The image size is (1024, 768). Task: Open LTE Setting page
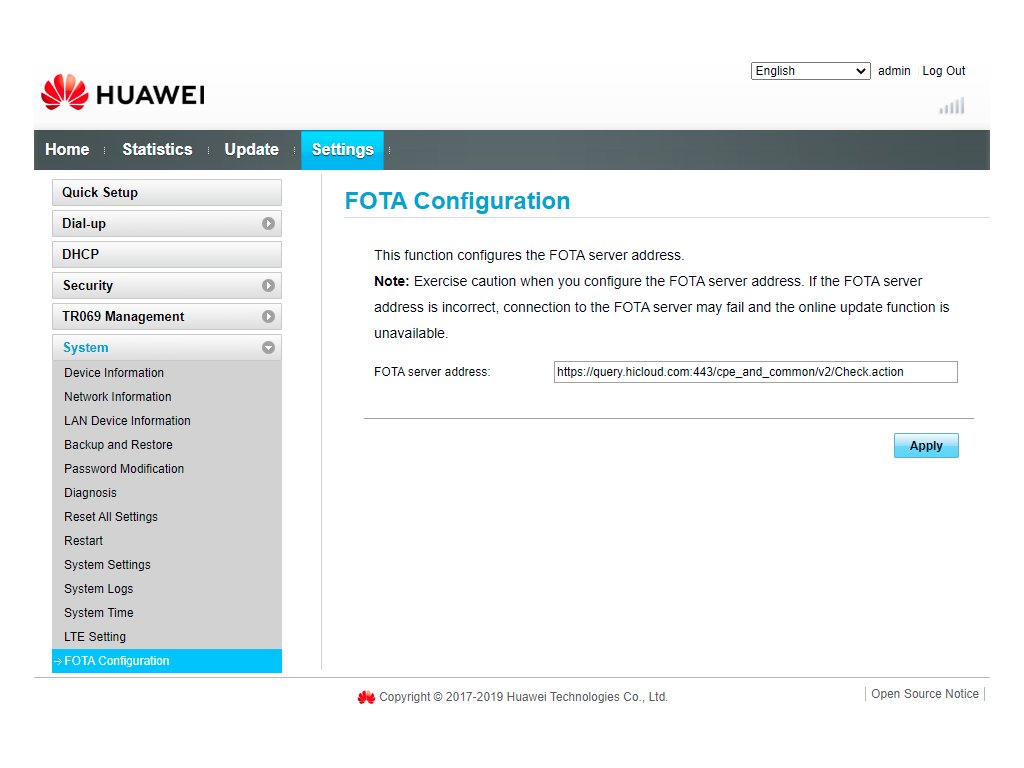[95, 637]
